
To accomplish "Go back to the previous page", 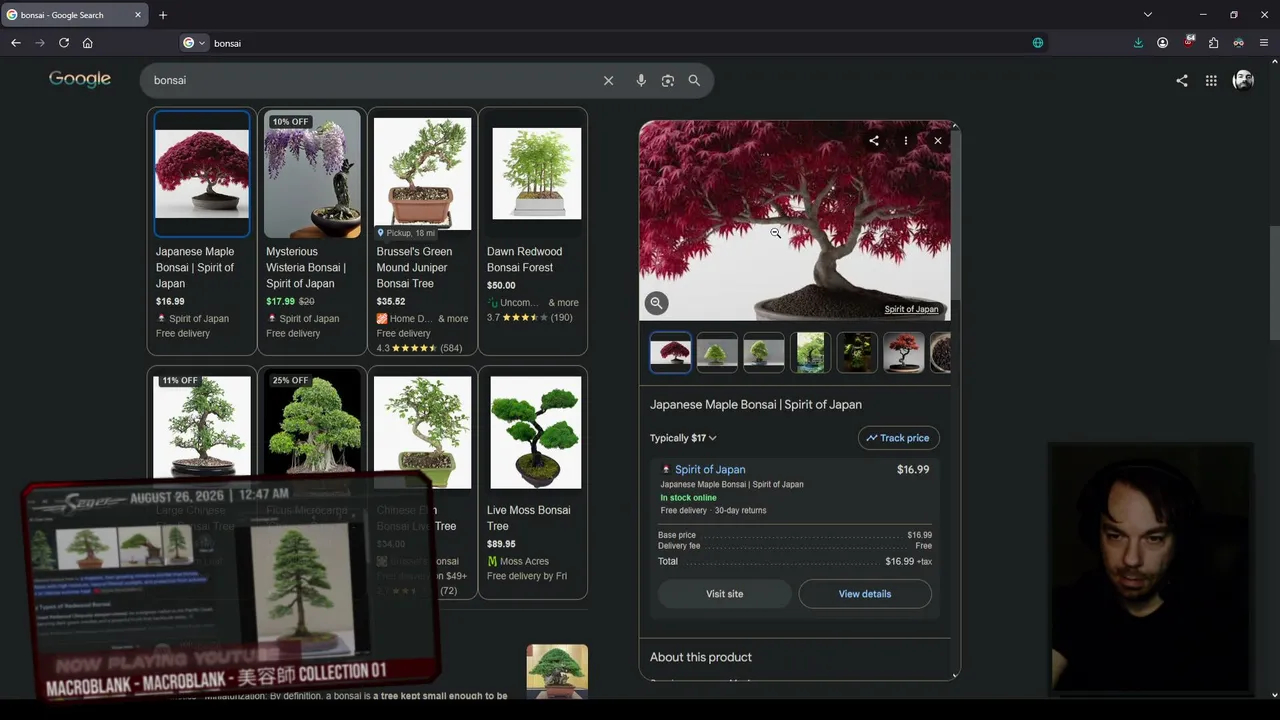I will click(x=15, y=43).
